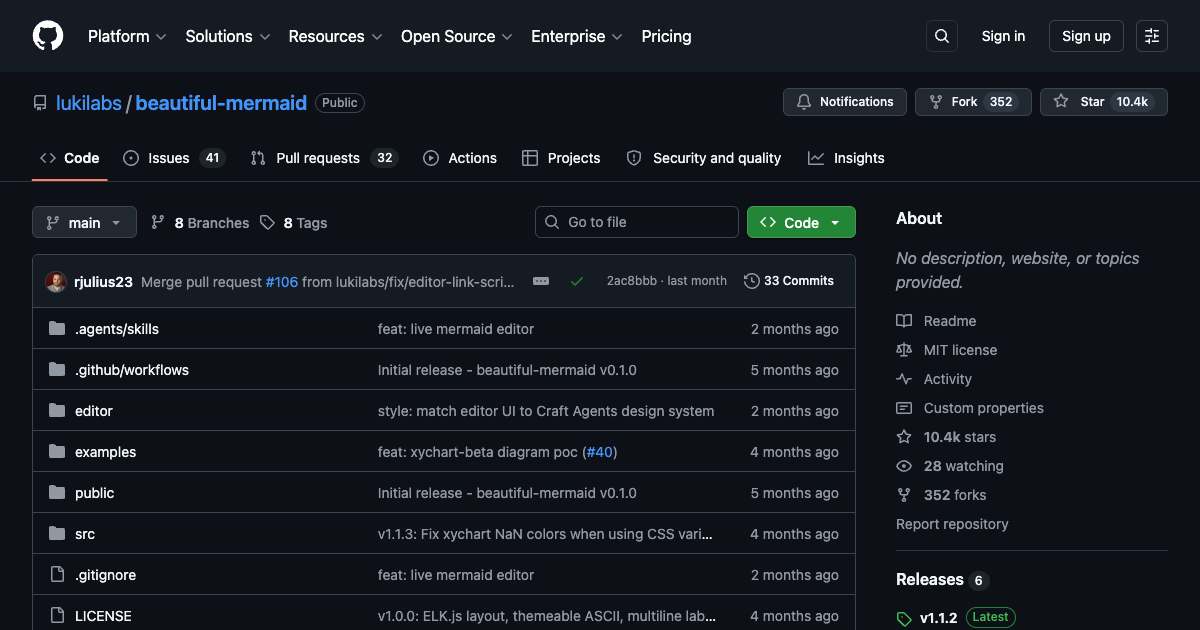This screenshot has width=1200, height=630.
Task: Click the eye icon beside watching
Action: click(x=904, y=466)
